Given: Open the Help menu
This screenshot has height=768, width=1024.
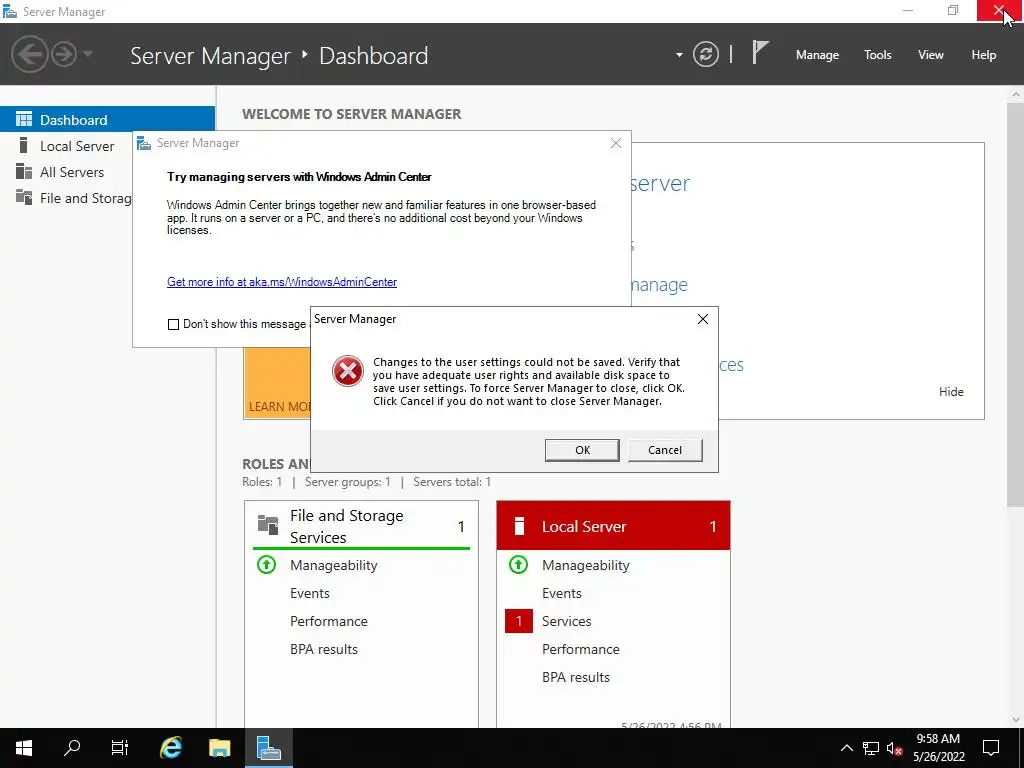Looking at the screenshot, I should [984, 55].
